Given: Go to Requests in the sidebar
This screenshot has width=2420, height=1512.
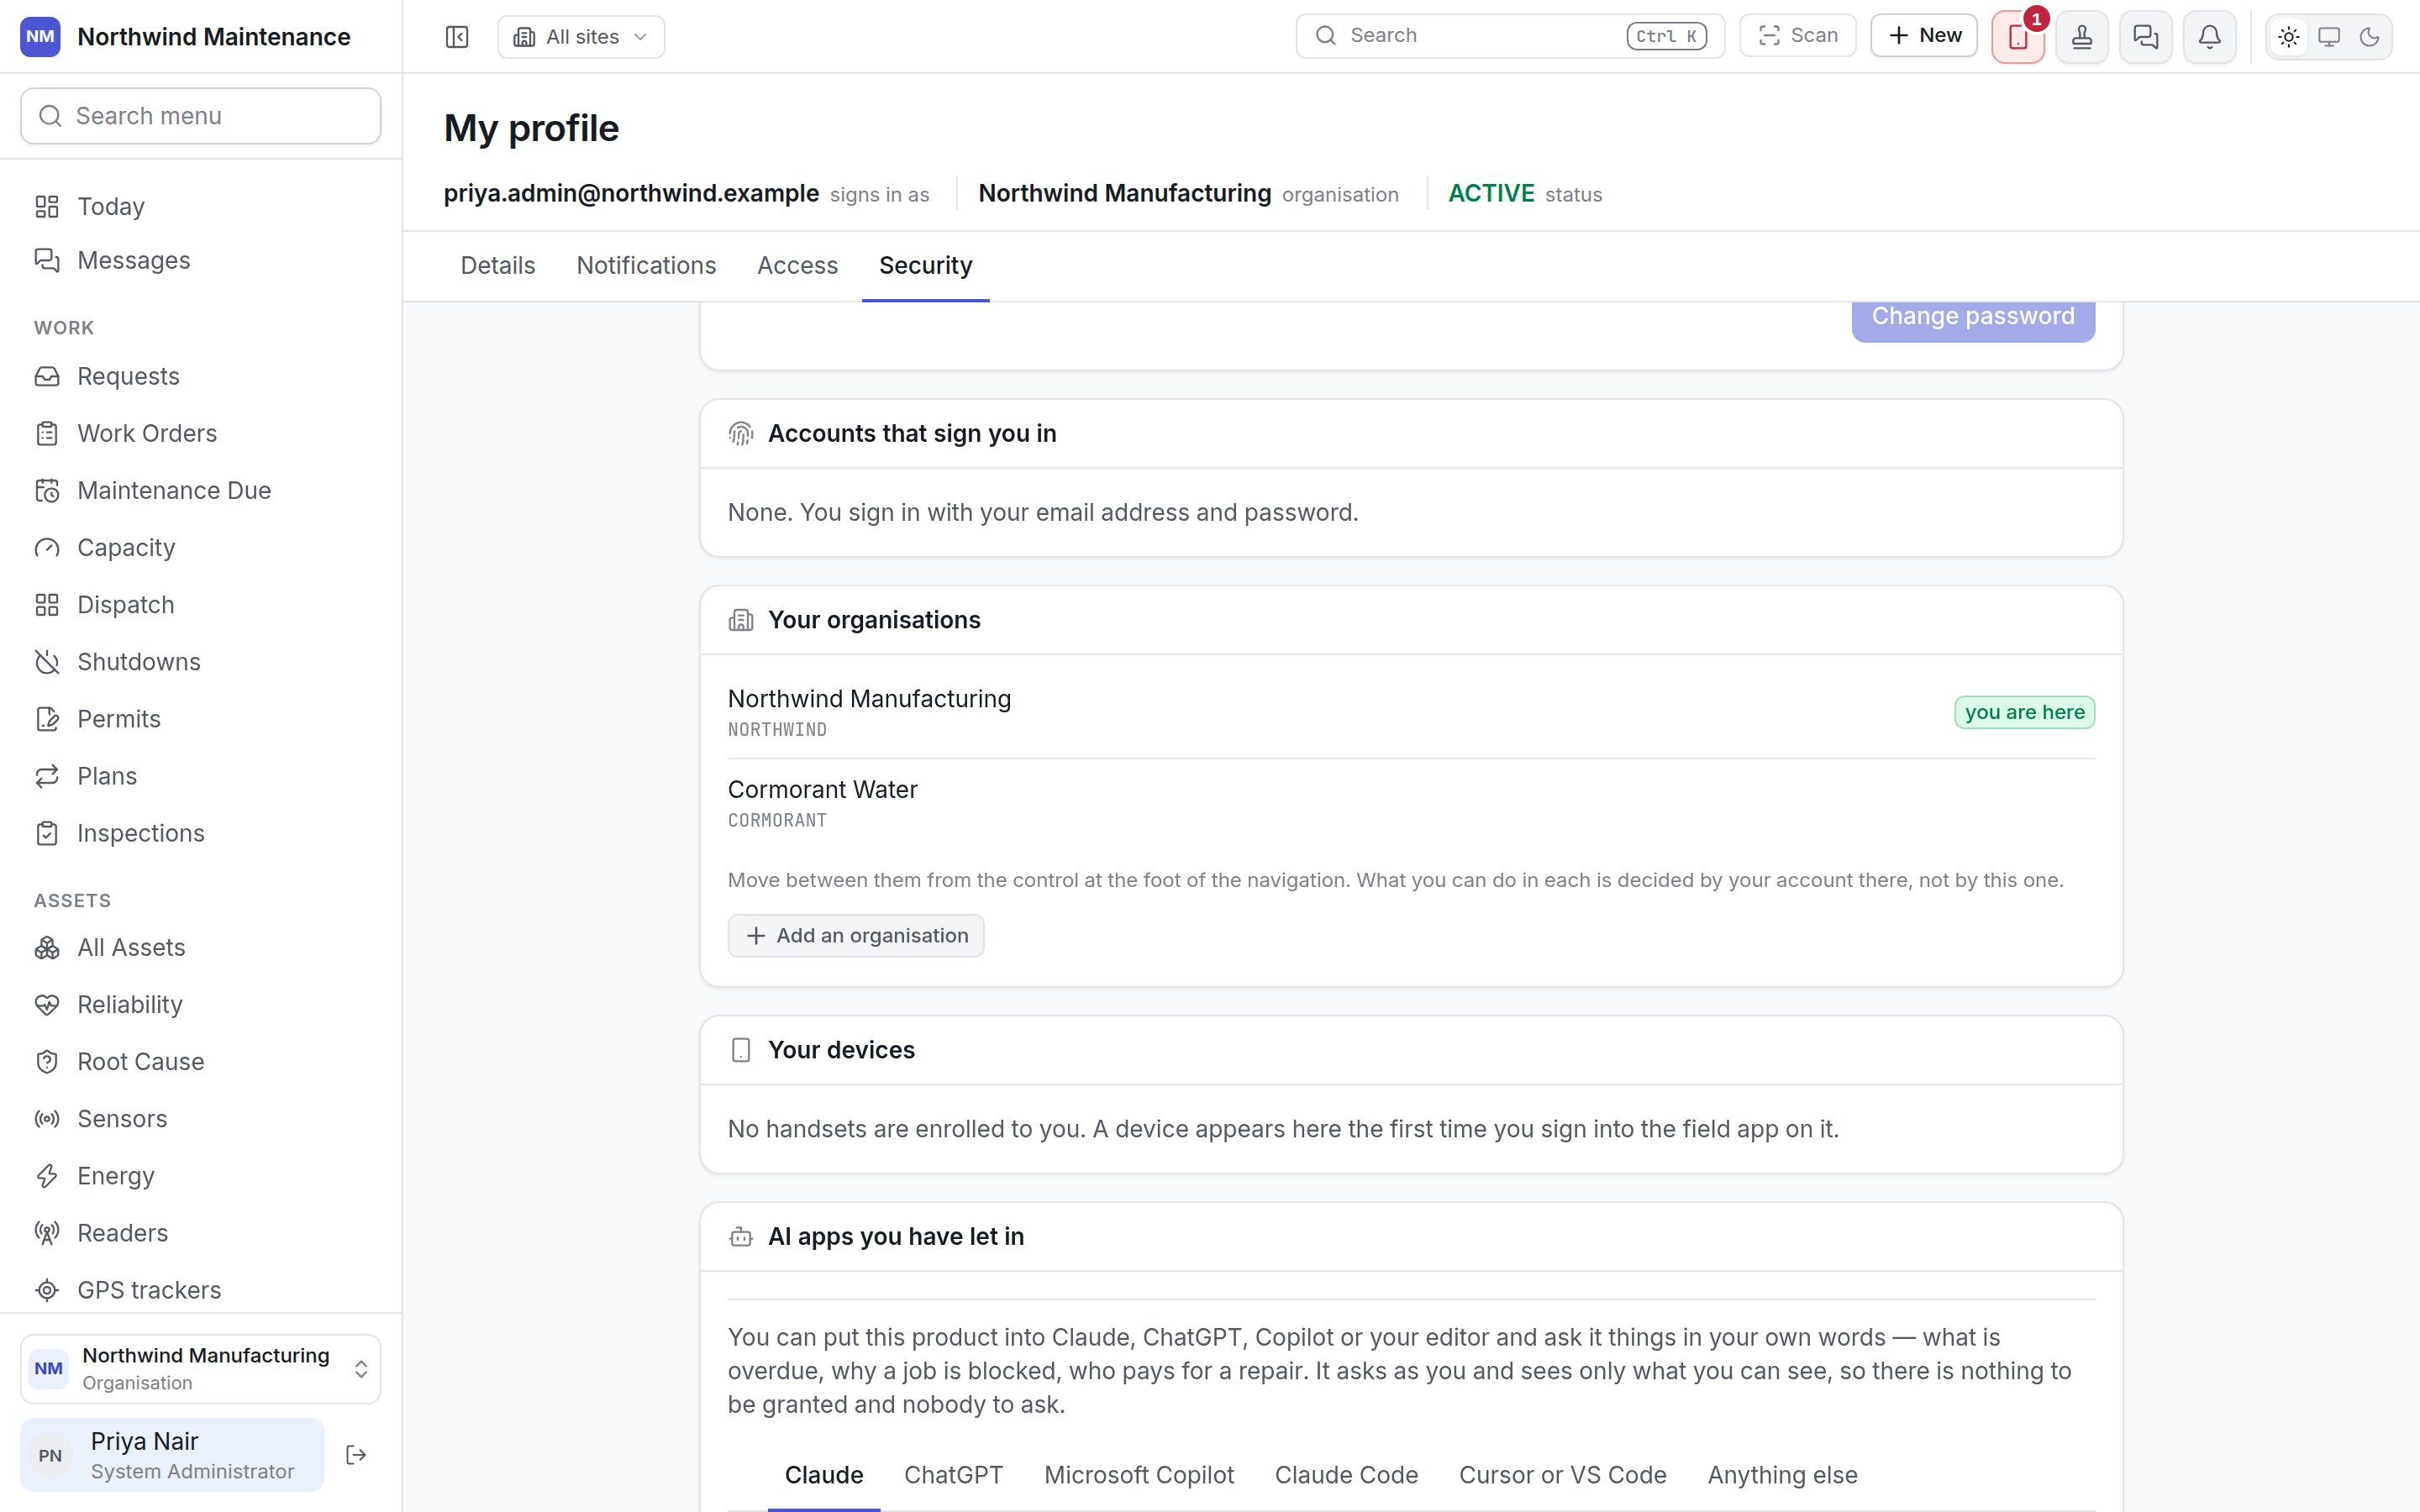Looking at the screenshot, I should click(201, 376).
